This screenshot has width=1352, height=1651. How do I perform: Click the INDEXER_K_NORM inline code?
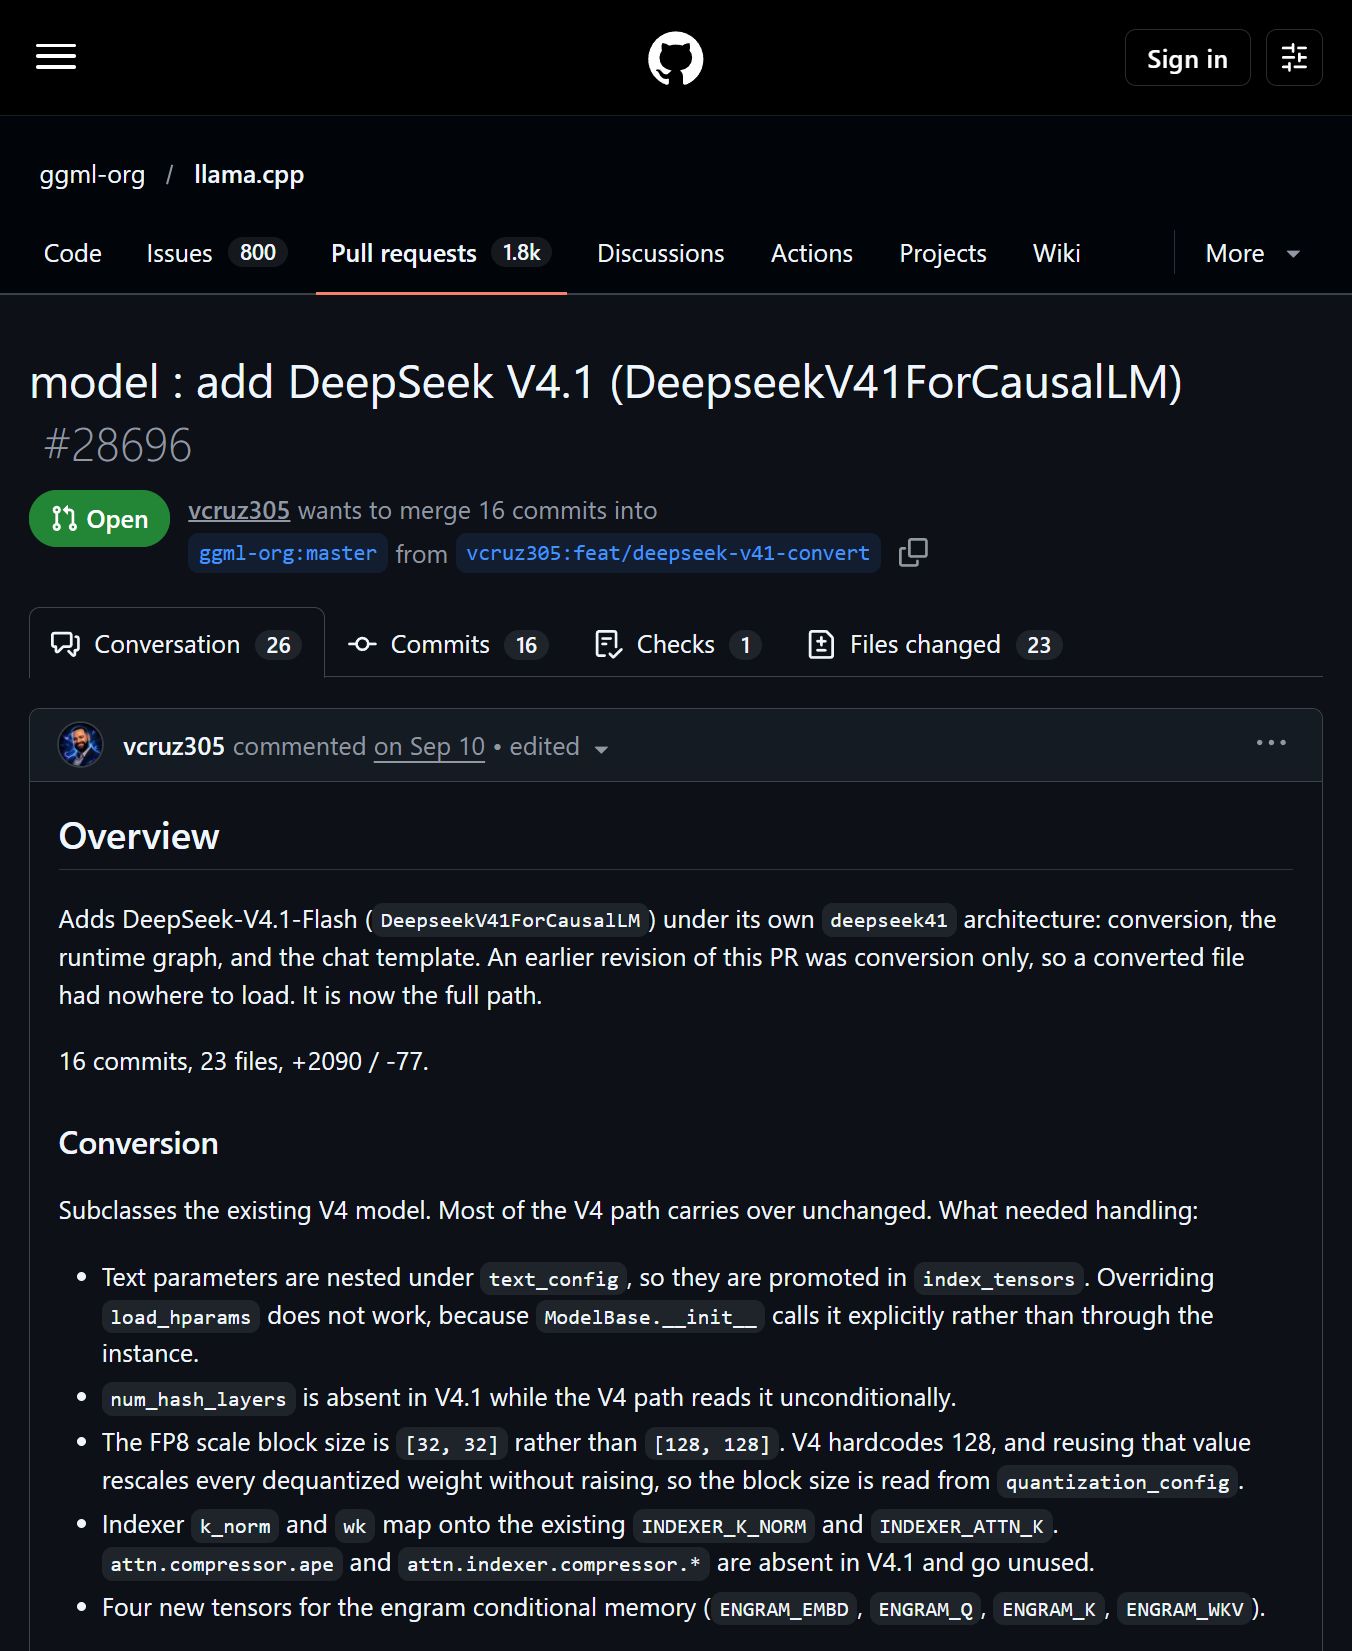[x=724, y=1526]
